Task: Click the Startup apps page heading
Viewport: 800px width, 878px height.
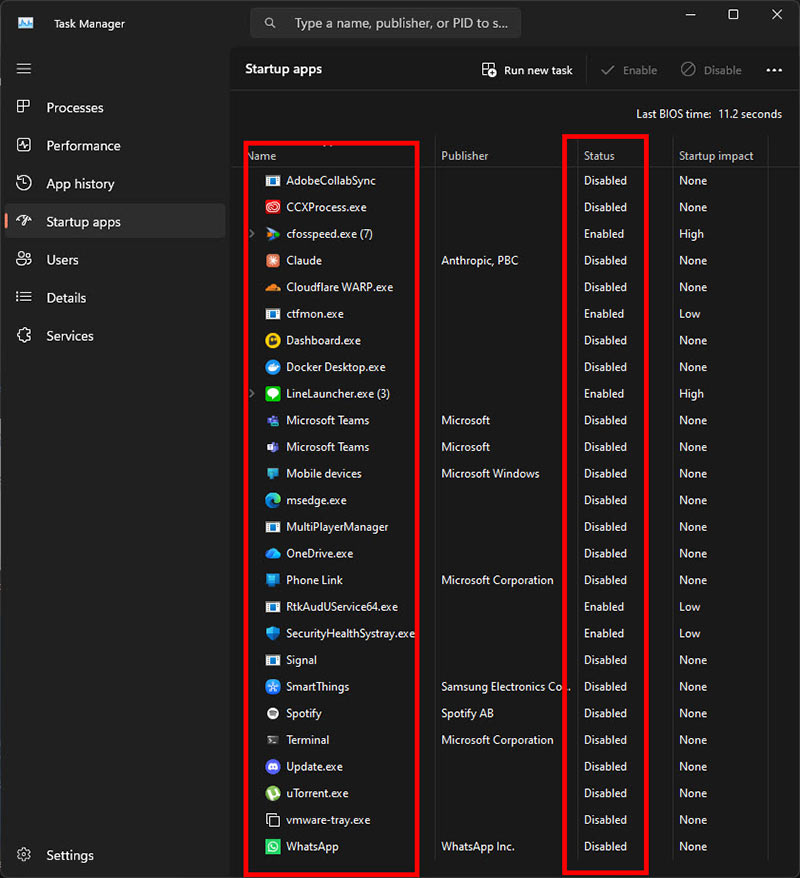Action: point(283,69)
